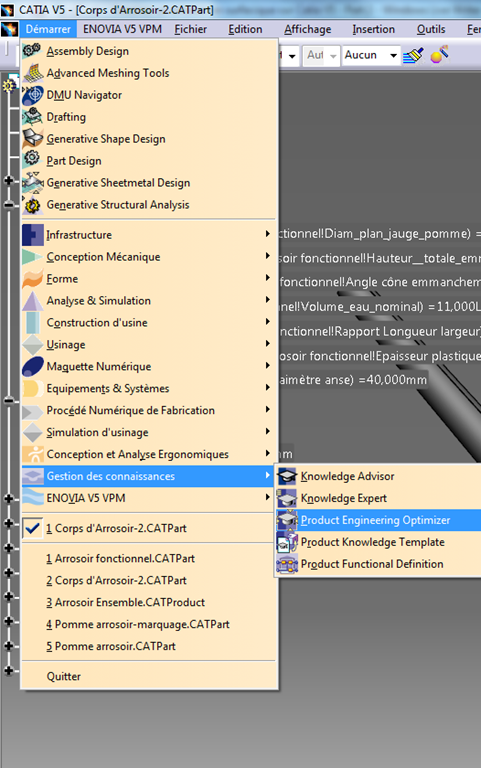Open the Outils menu
481x768 pixels.
point(431,29)
